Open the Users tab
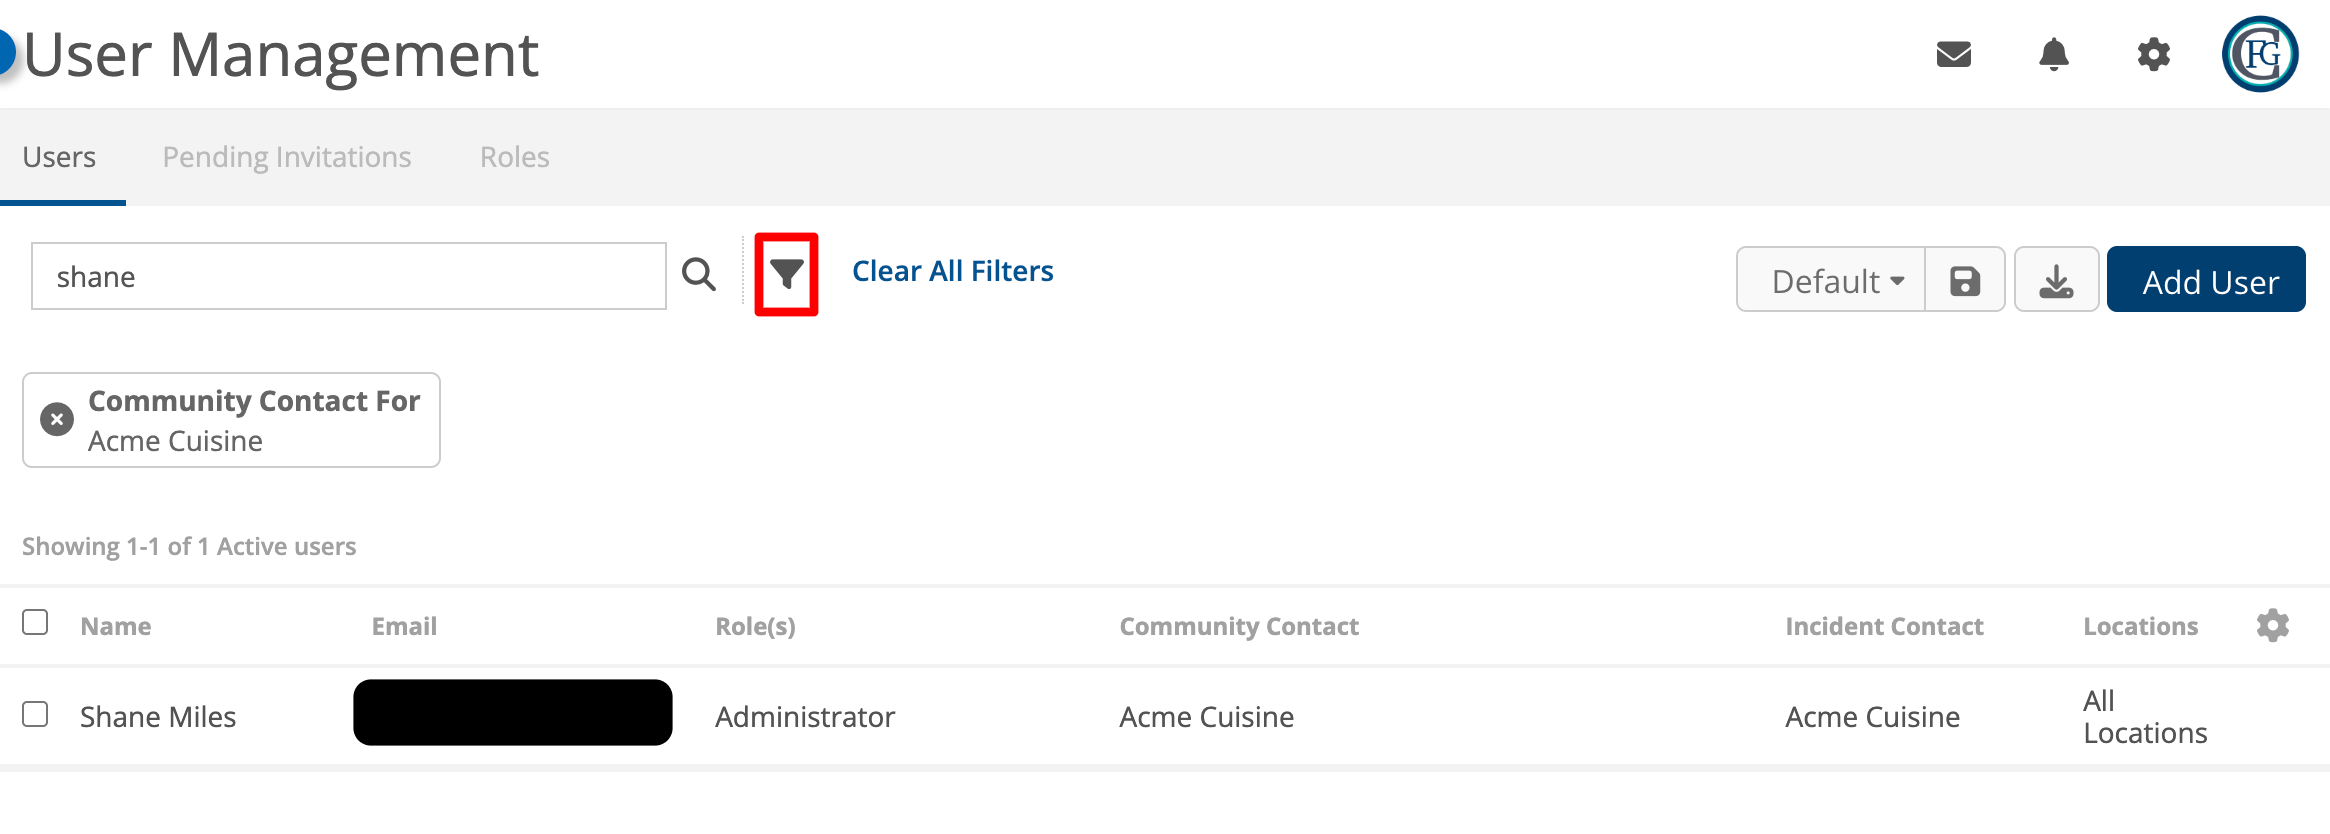Viewport: 2330px width, 834px height. click(x=59, y=157)
